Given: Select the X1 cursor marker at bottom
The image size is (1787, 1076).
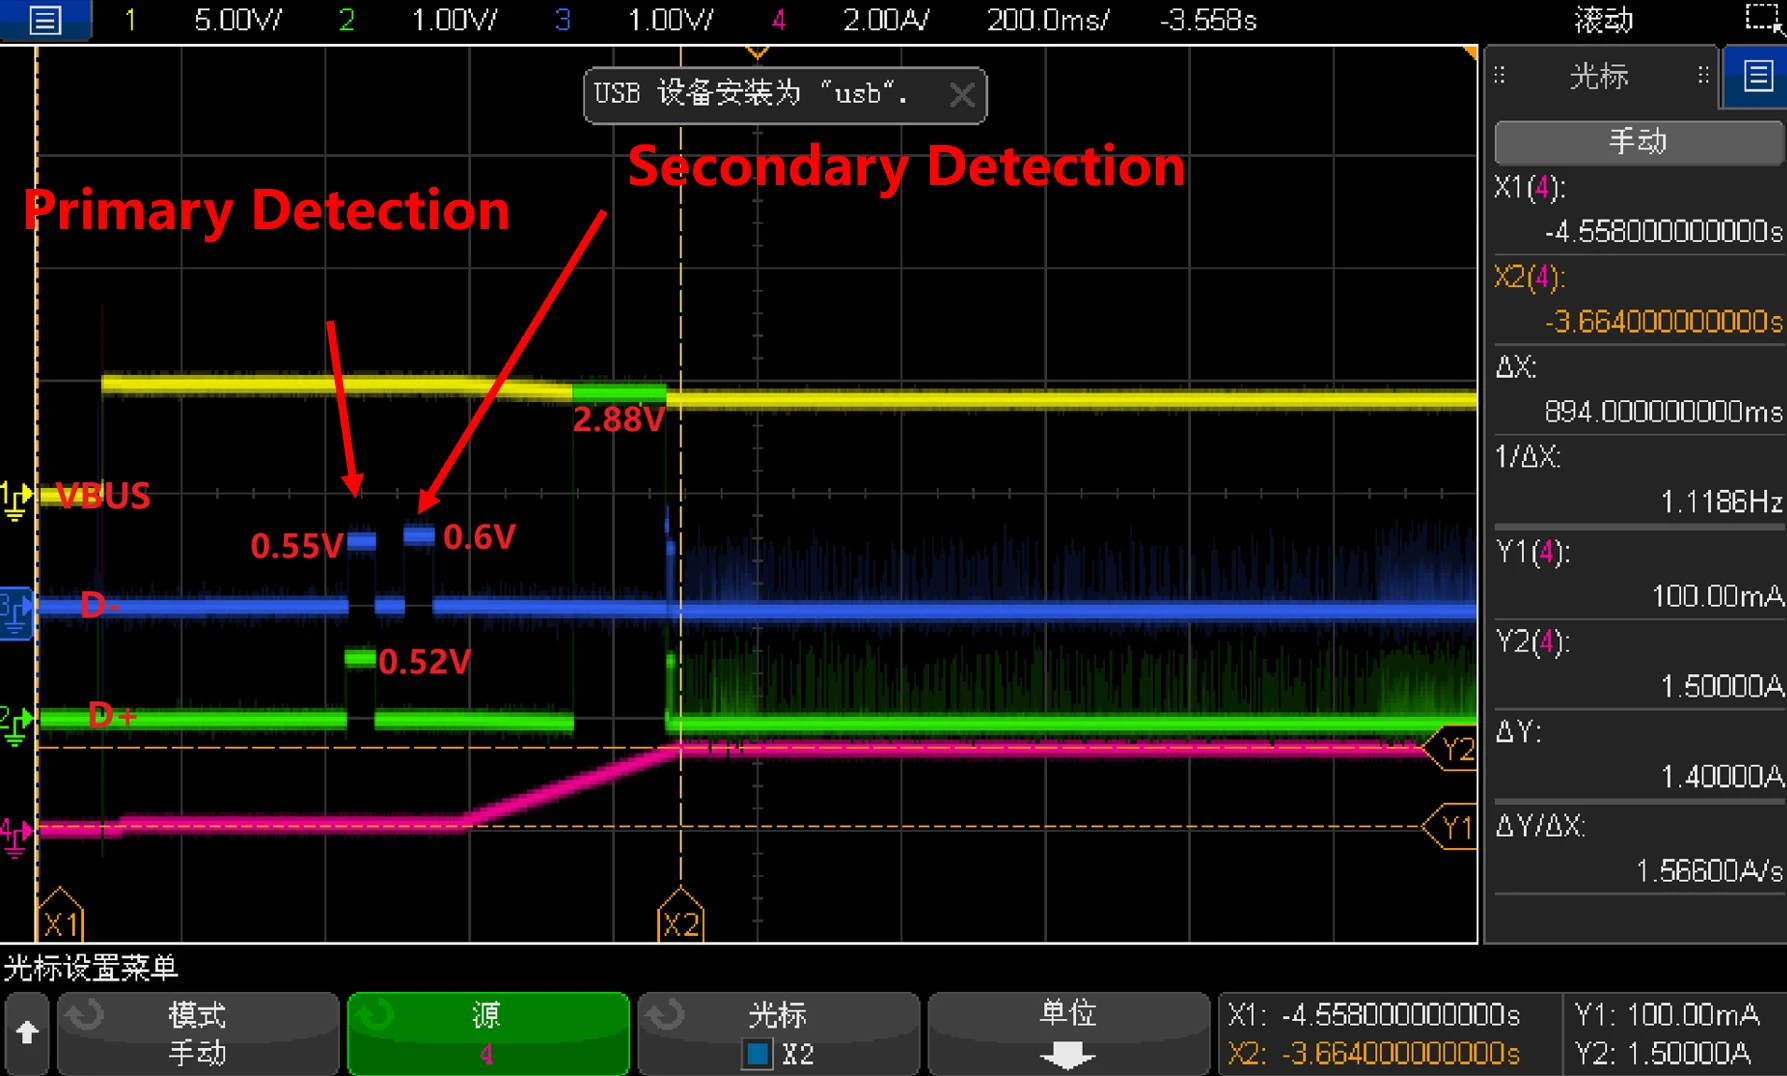Looking at the screenshot, I should pos(60,918).
